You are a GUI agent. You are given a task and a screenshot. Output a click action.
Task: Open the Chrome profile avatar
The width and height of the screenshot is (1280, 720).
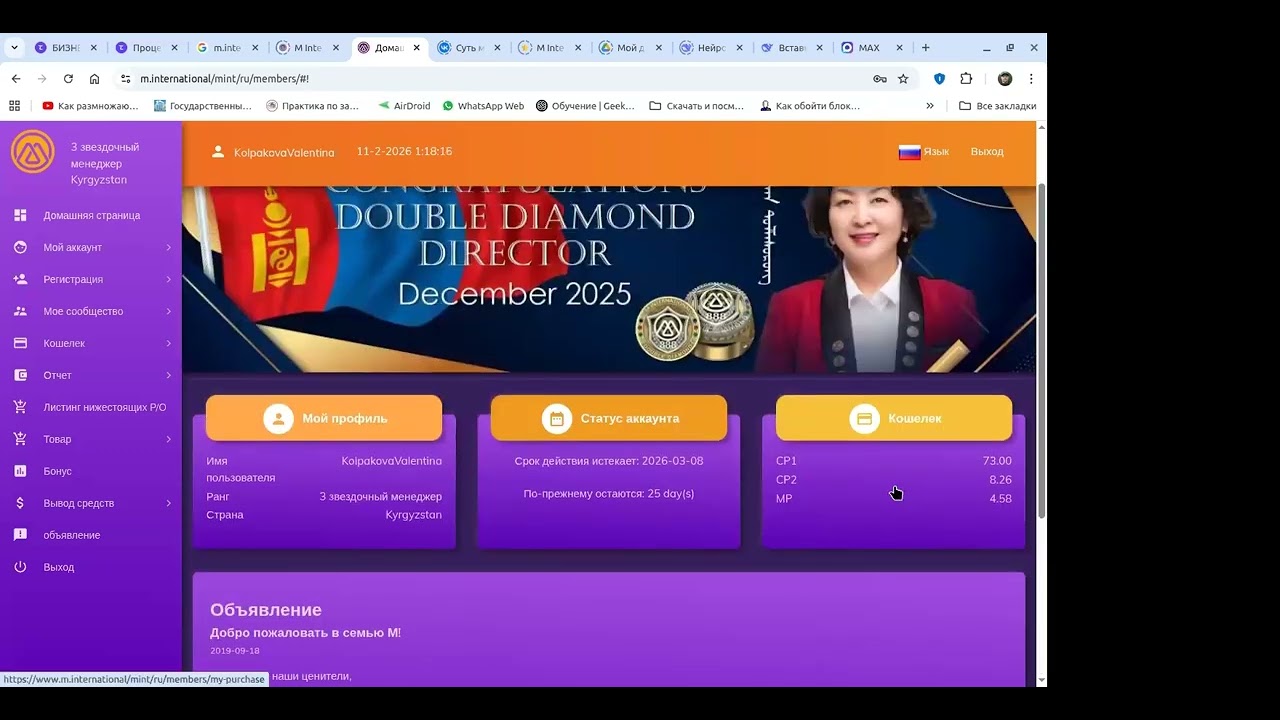point(1005,78)
